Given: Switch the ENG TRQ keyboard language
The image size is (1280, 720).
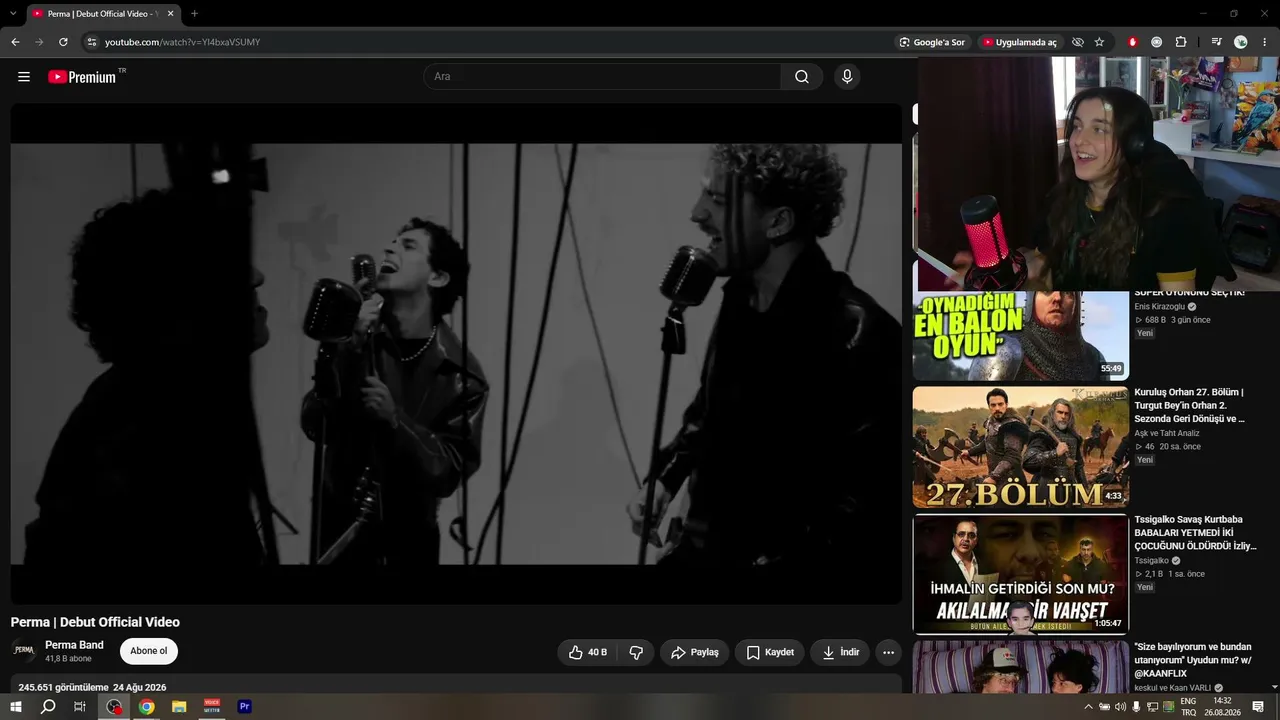Looking at the screenshot, I should (1188, 707).
